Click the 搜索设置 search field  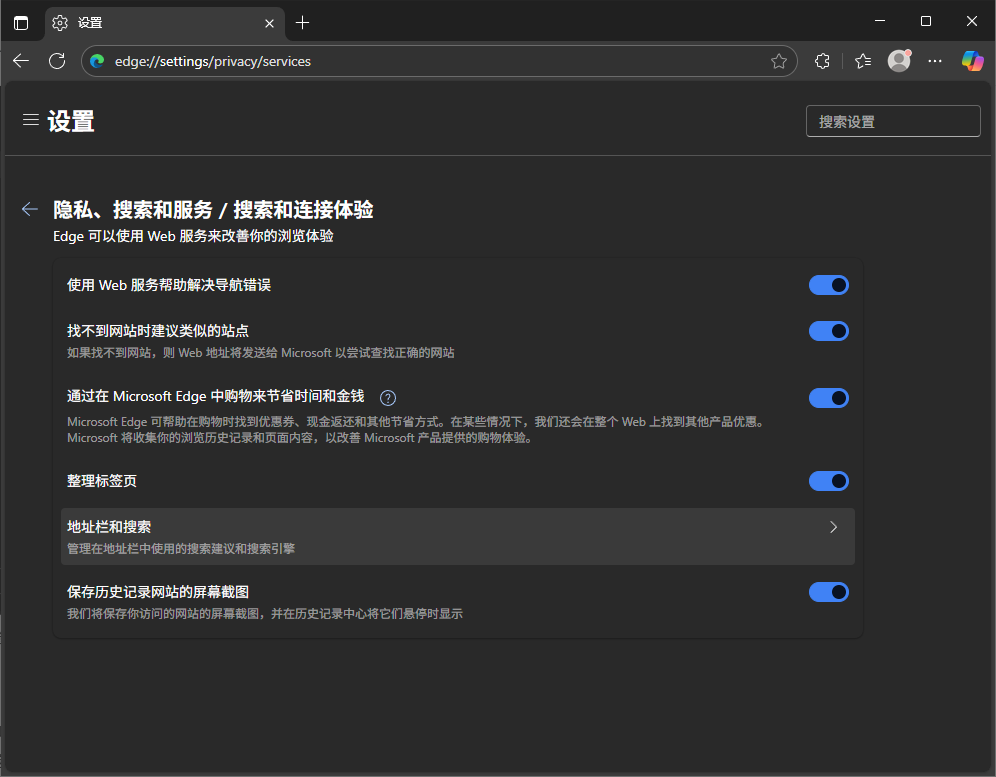[892, 120]
